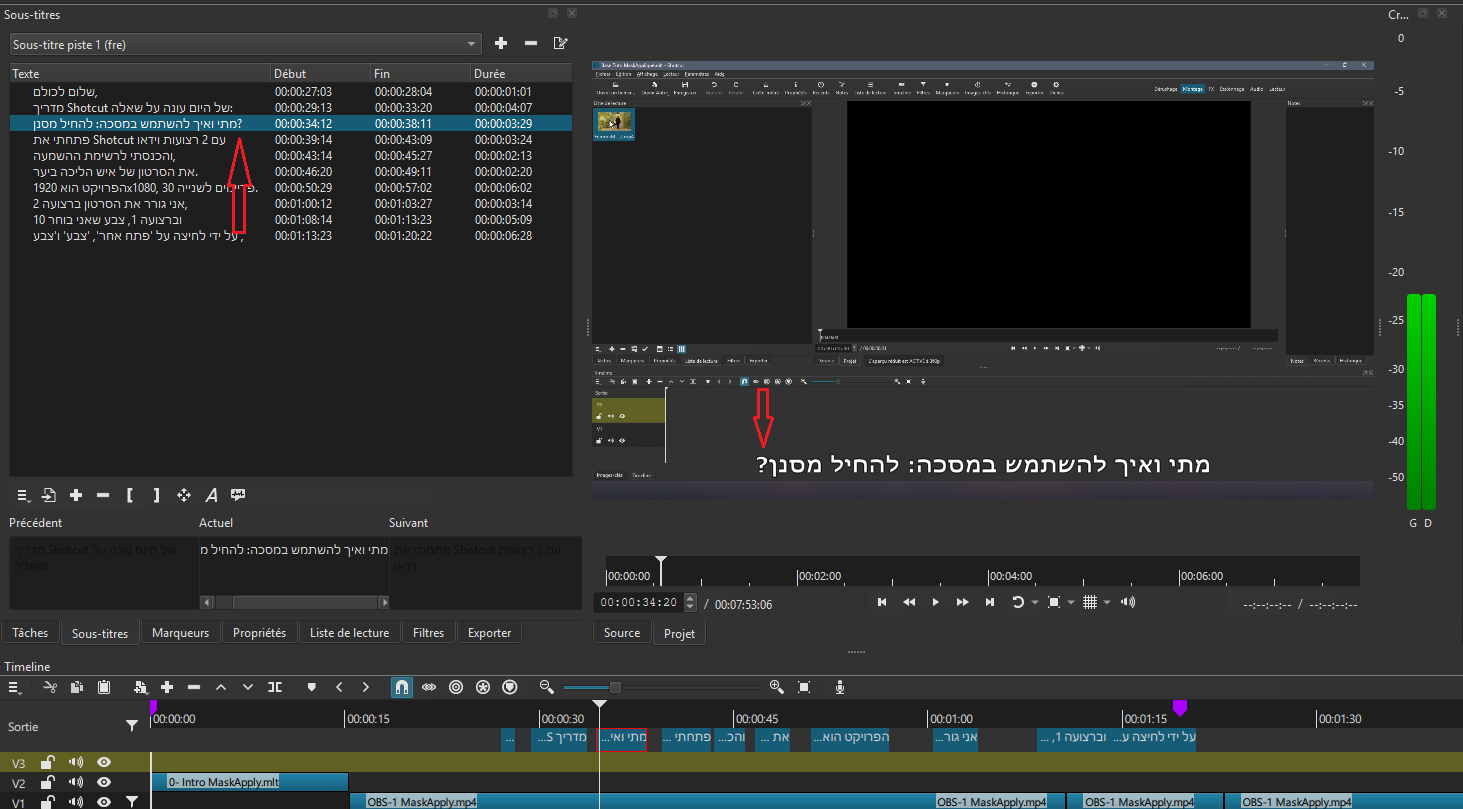Viewport: 1463px width, 809px height.
Task: Hide the V3 track with eye icon
Action: 103,763
